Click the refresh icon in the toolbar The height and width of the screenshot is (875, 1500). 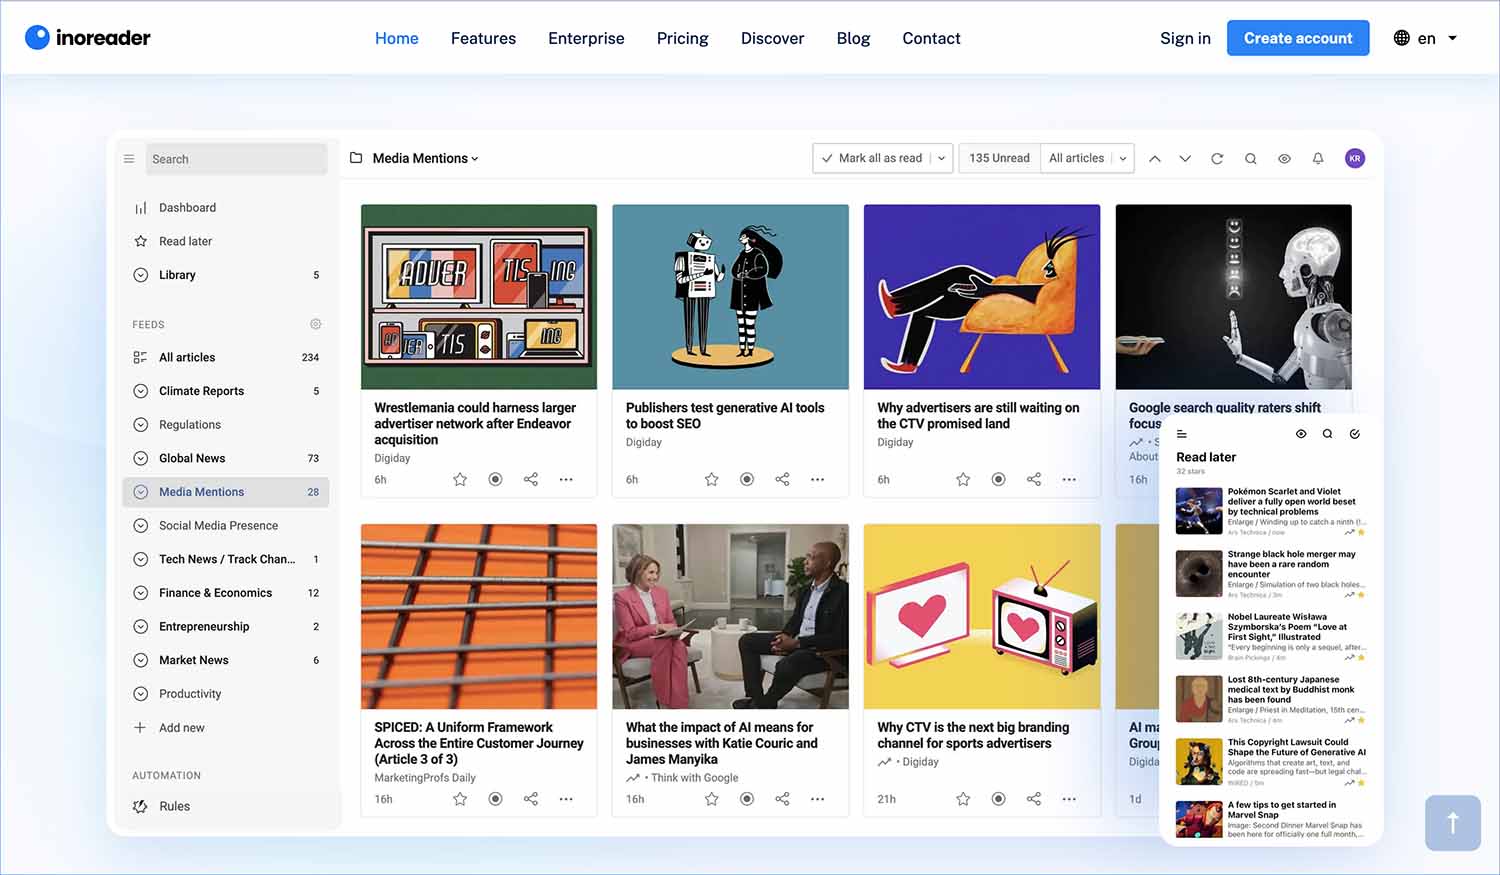tap(1217, 159)
